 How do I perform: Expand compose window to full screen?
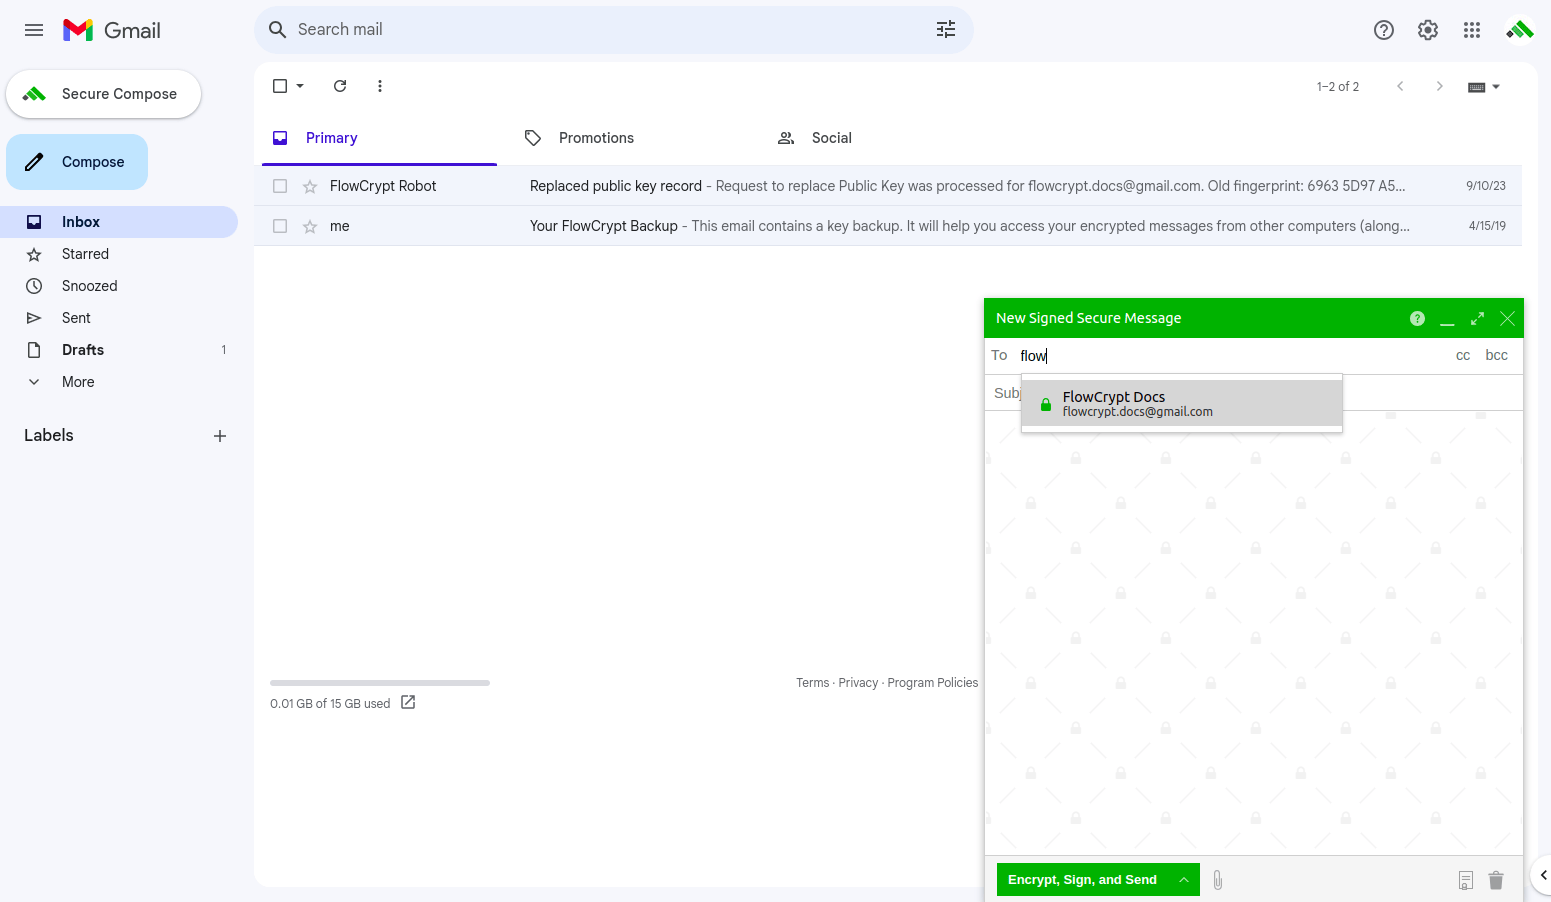(x=1477, y=319)
